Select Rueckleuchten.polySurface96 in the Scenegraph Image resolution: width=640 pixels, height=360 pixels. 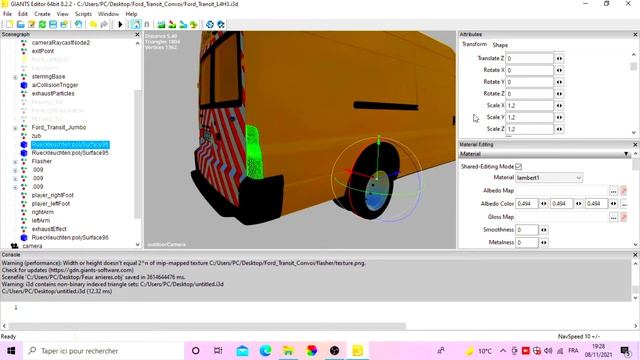click(x=70, y=238)
